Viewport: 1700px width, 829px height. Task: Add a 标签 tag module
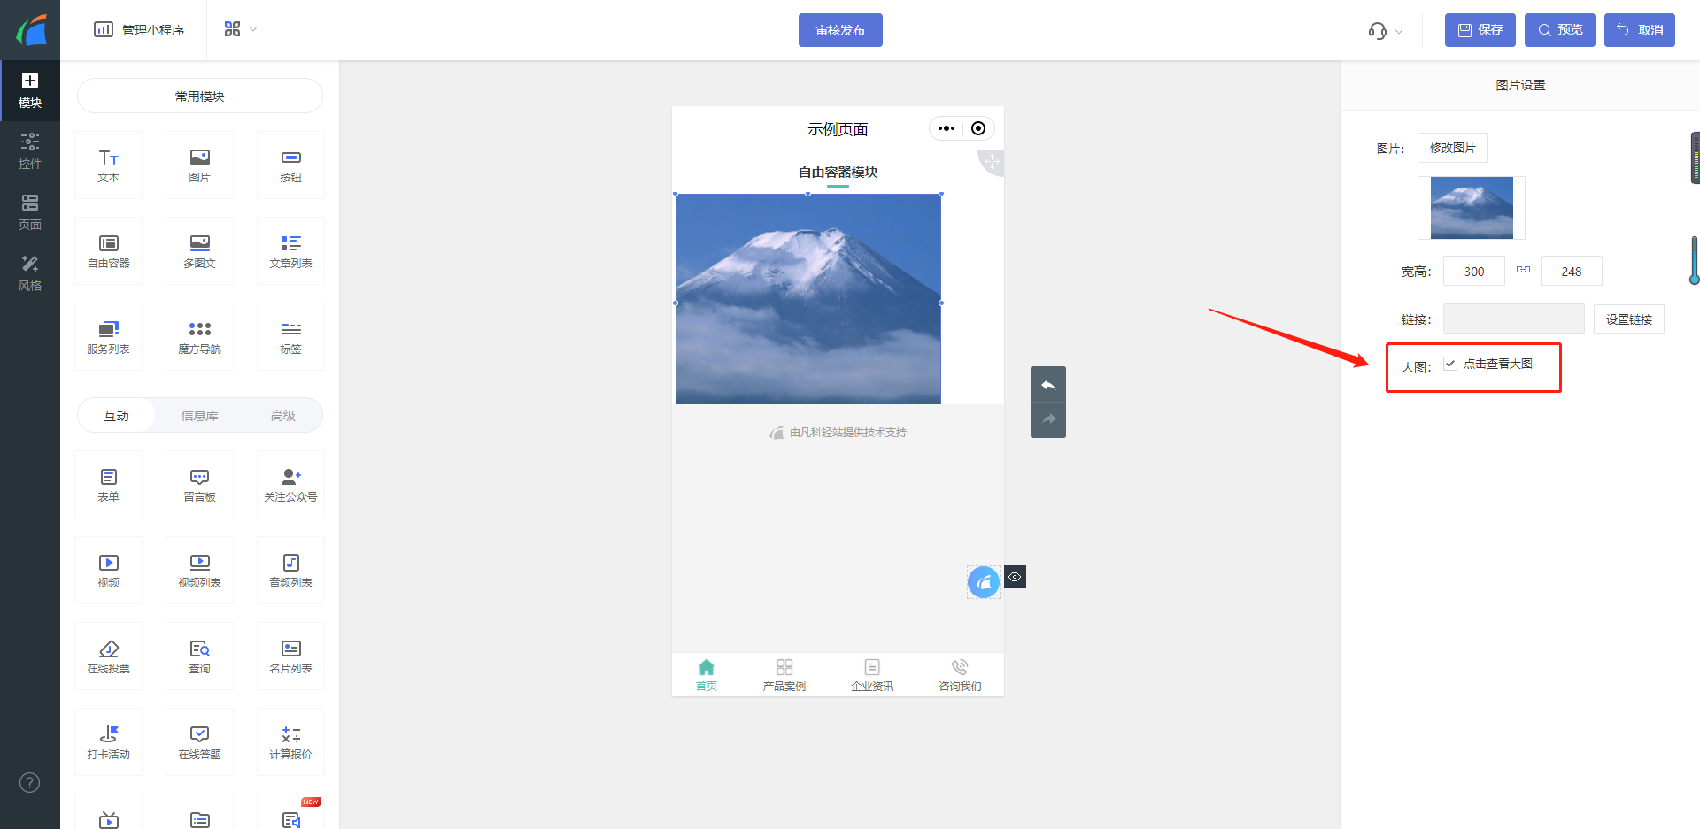pyautogui.click(x=291, y=337)
